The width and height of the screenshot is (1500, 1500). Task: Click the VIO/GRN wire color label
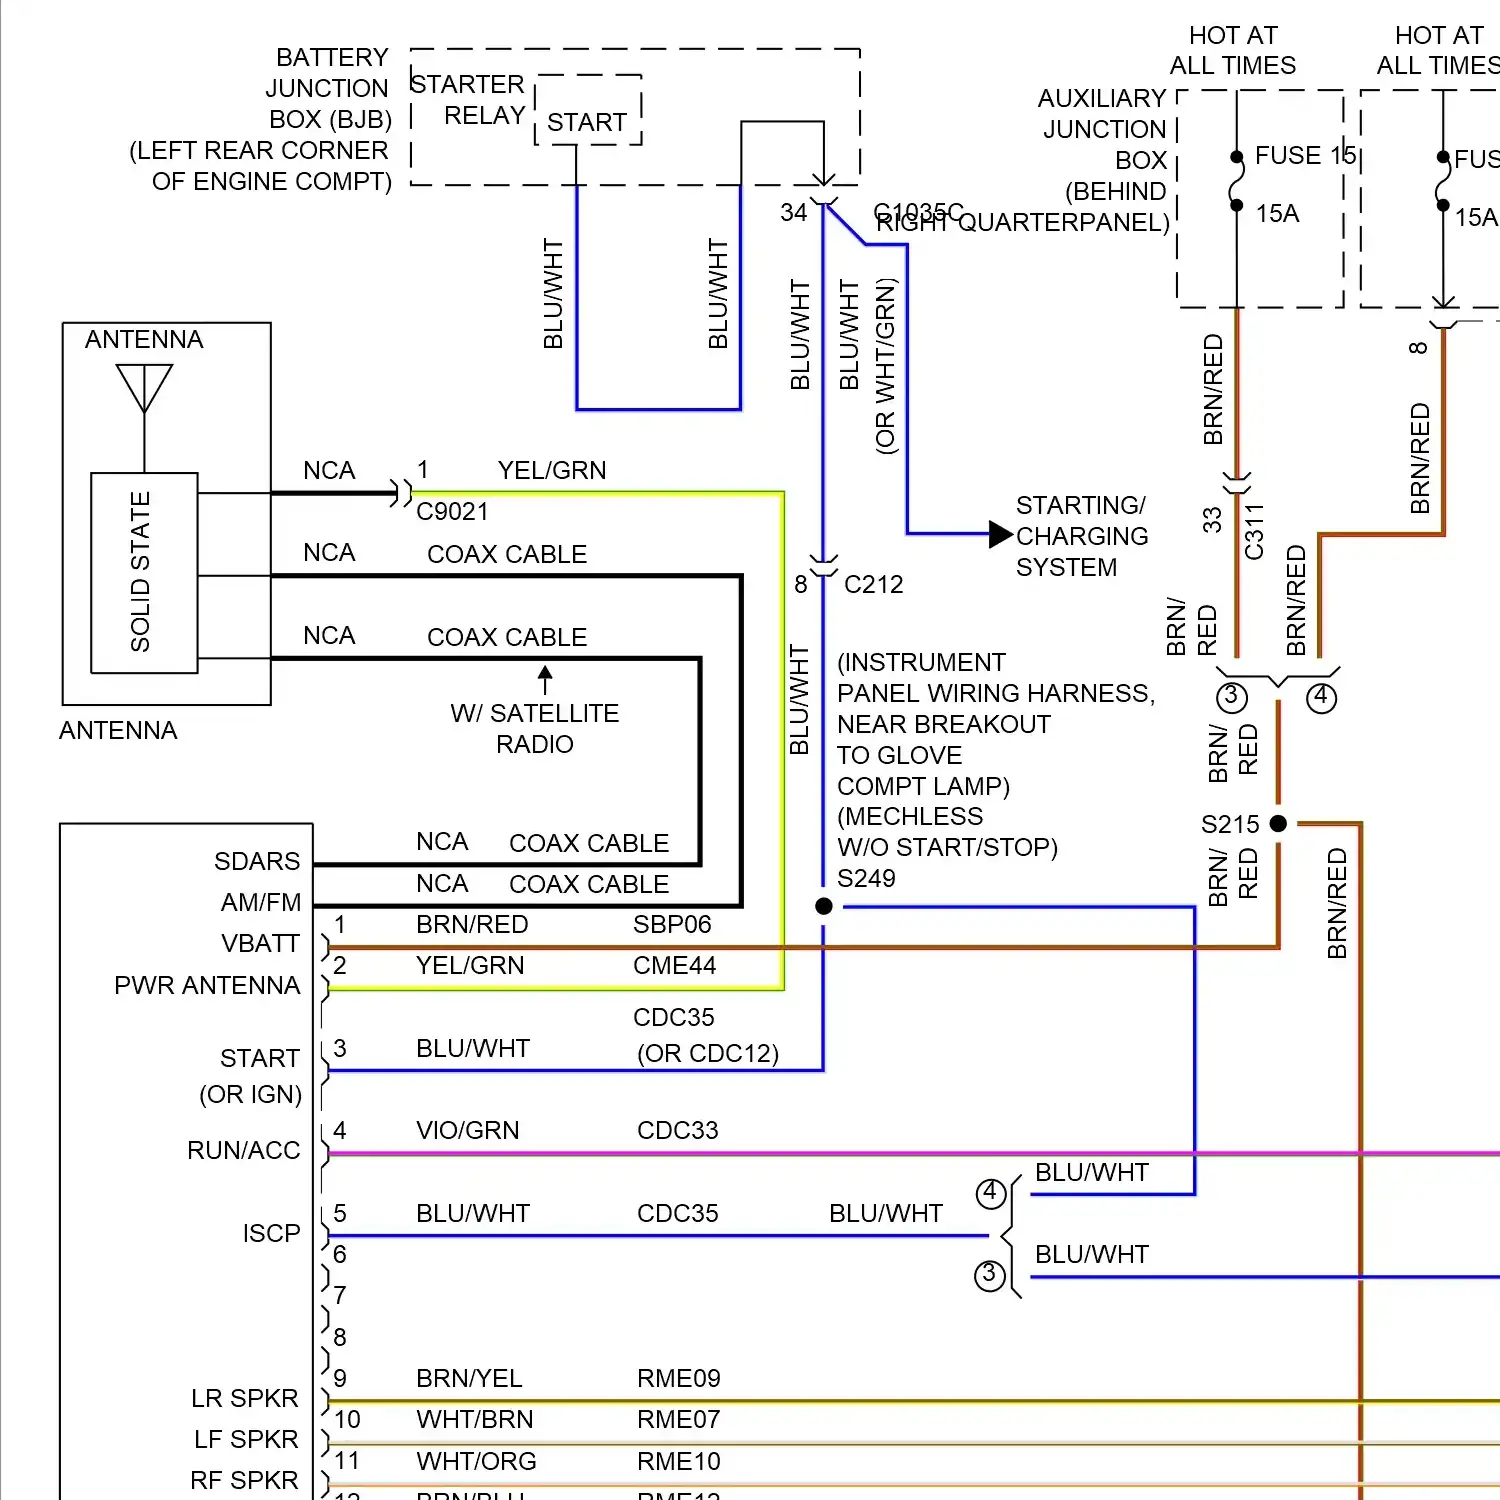pyautogui.click(x=468, y=1130)
